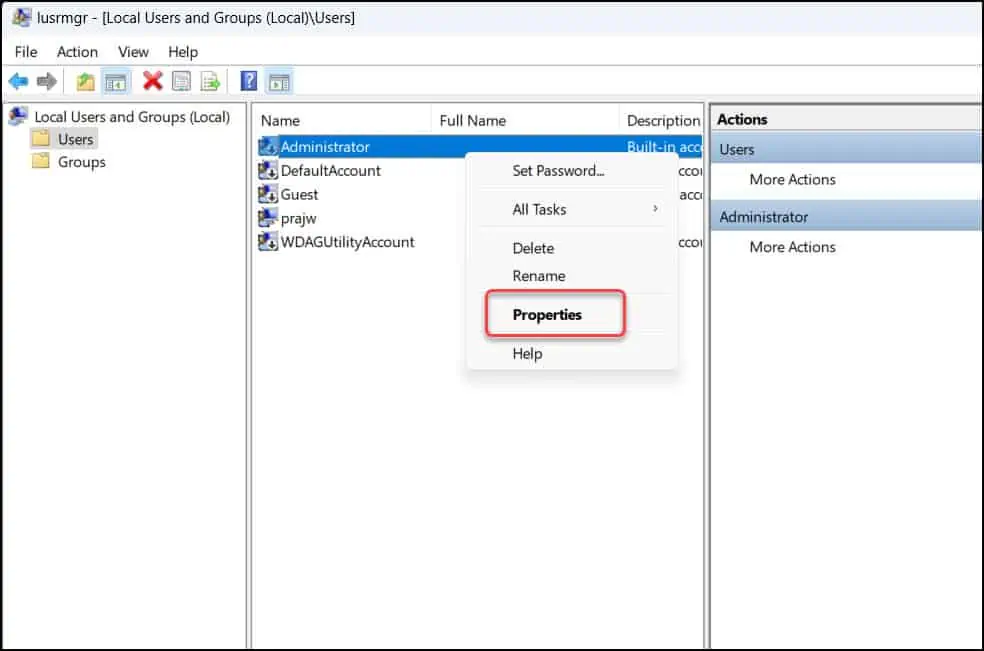Click the lusrmgr title bar app icon
The width and height of the screenshot is (984, 651).
(21, 18)
